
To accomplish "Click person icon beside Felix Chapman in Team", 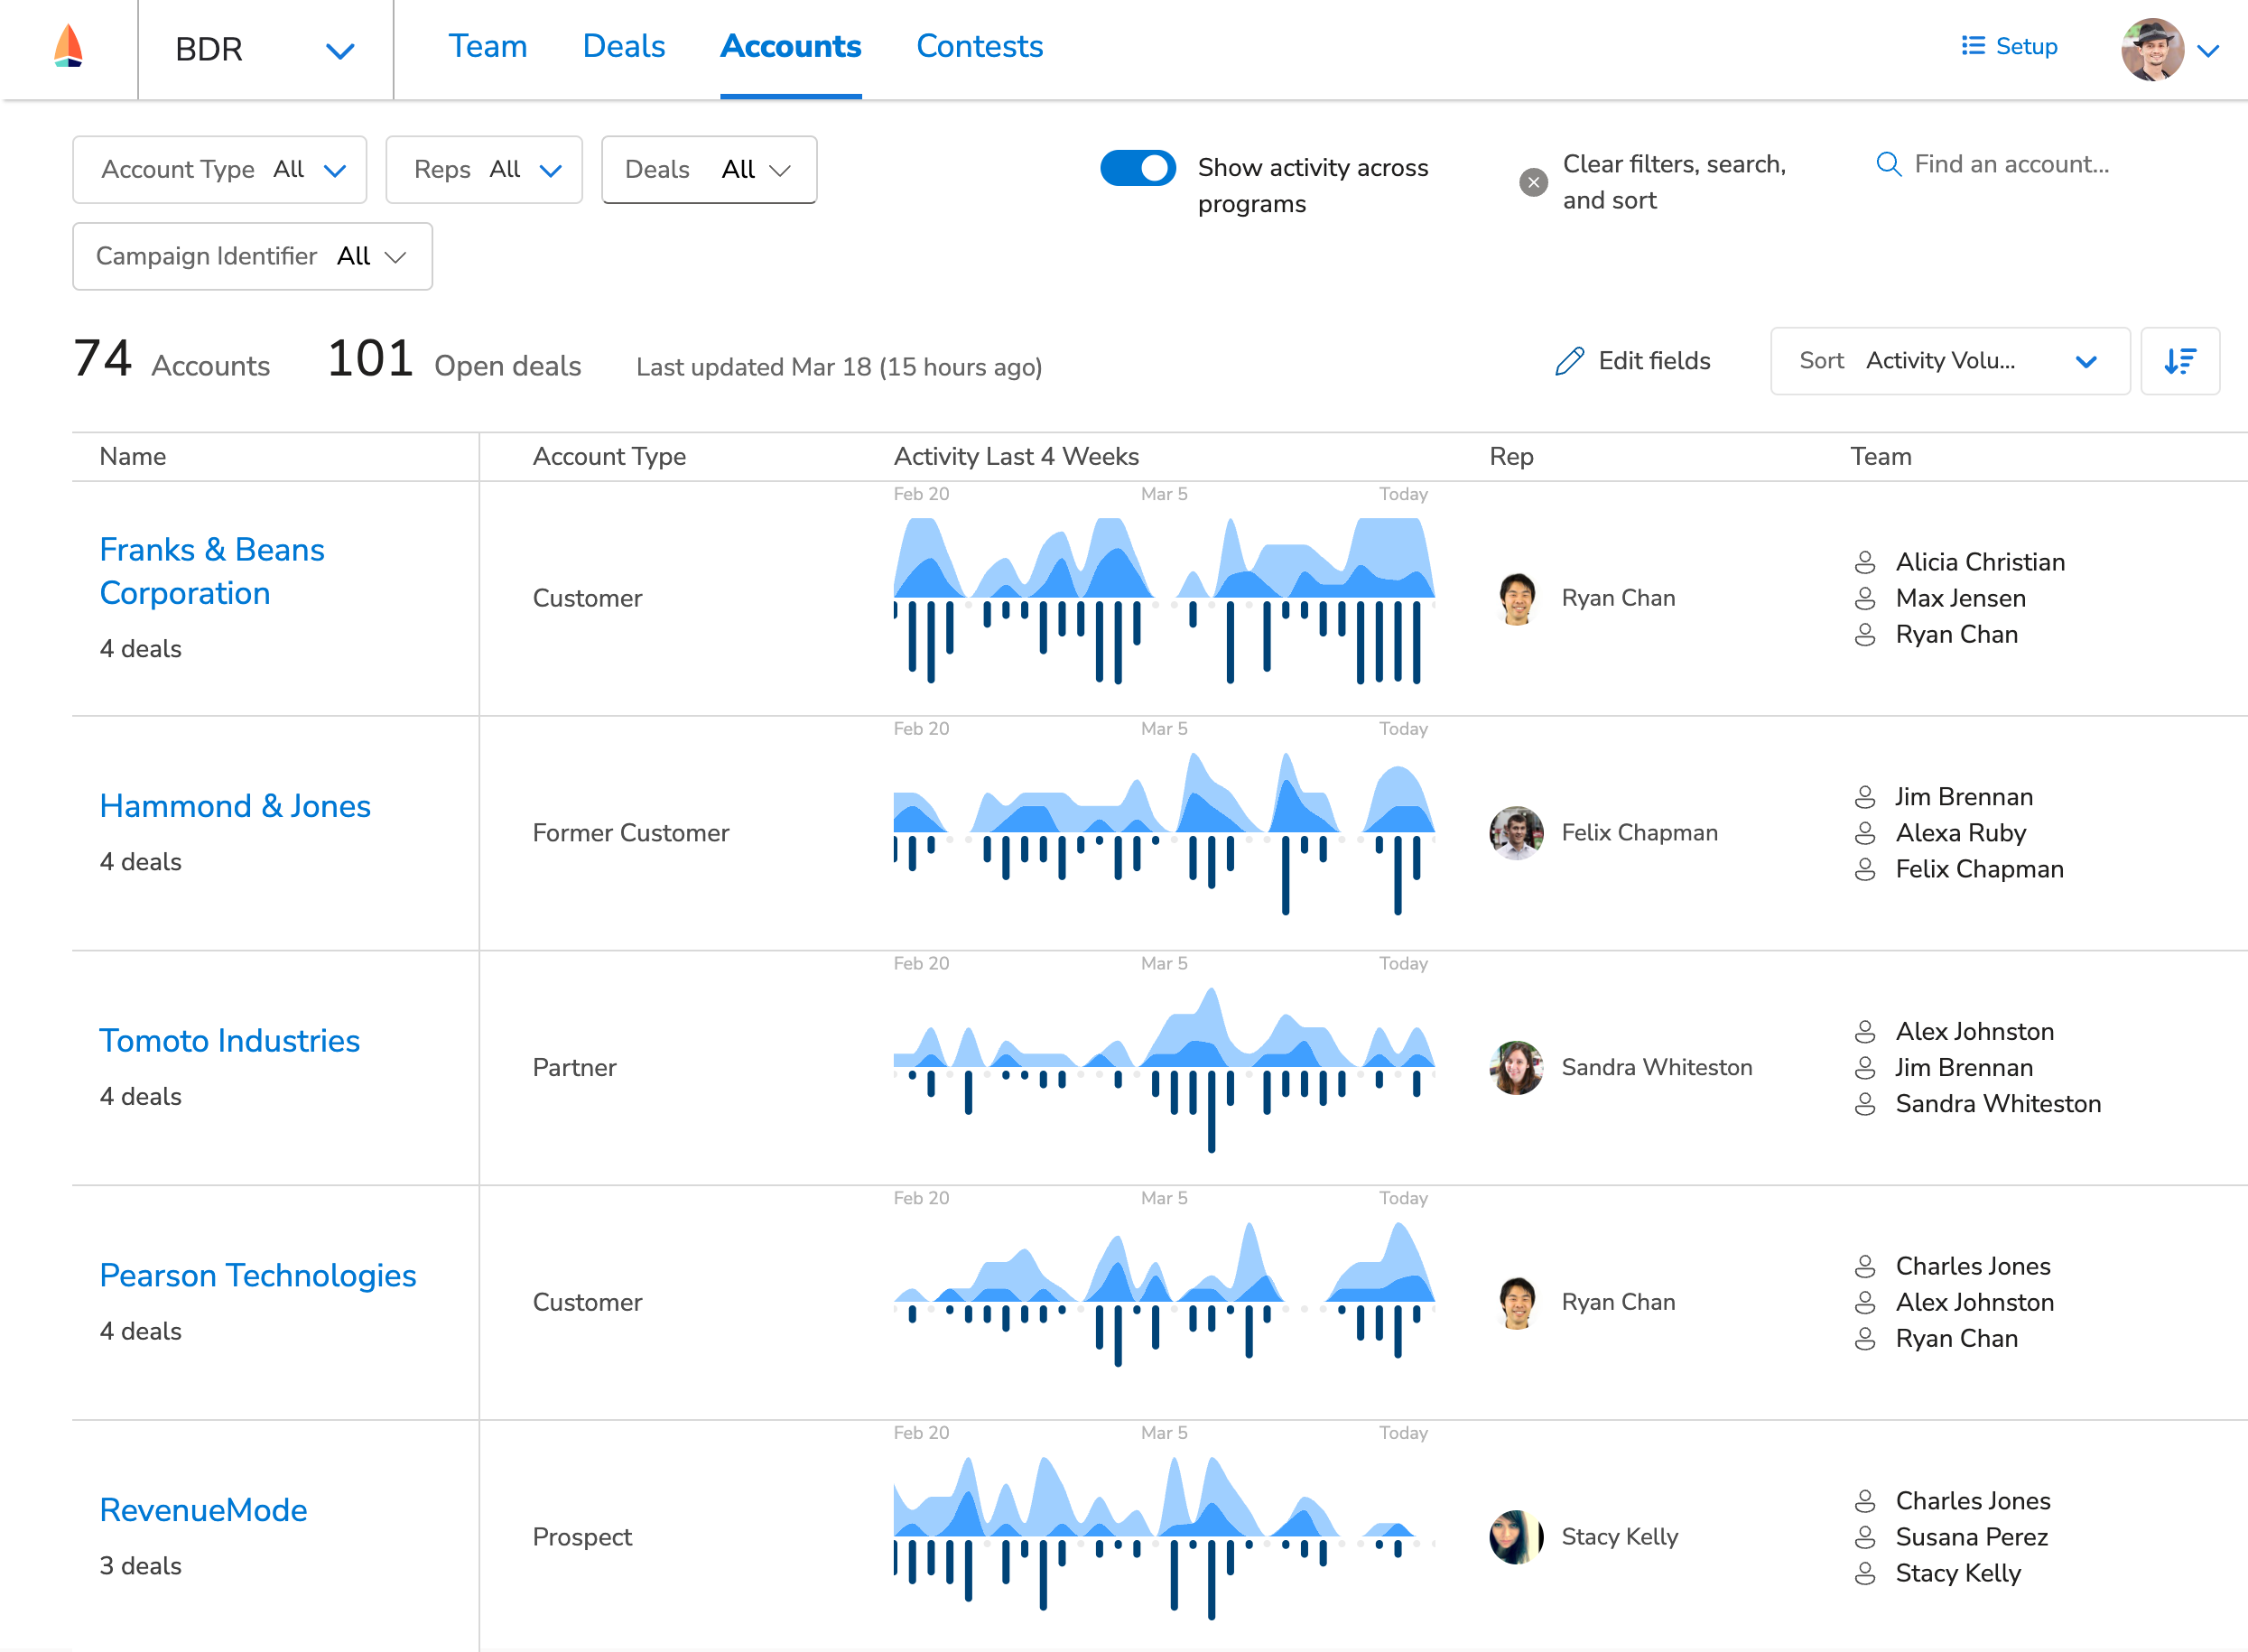I will pyautogui.click(x=1865, y=869).
